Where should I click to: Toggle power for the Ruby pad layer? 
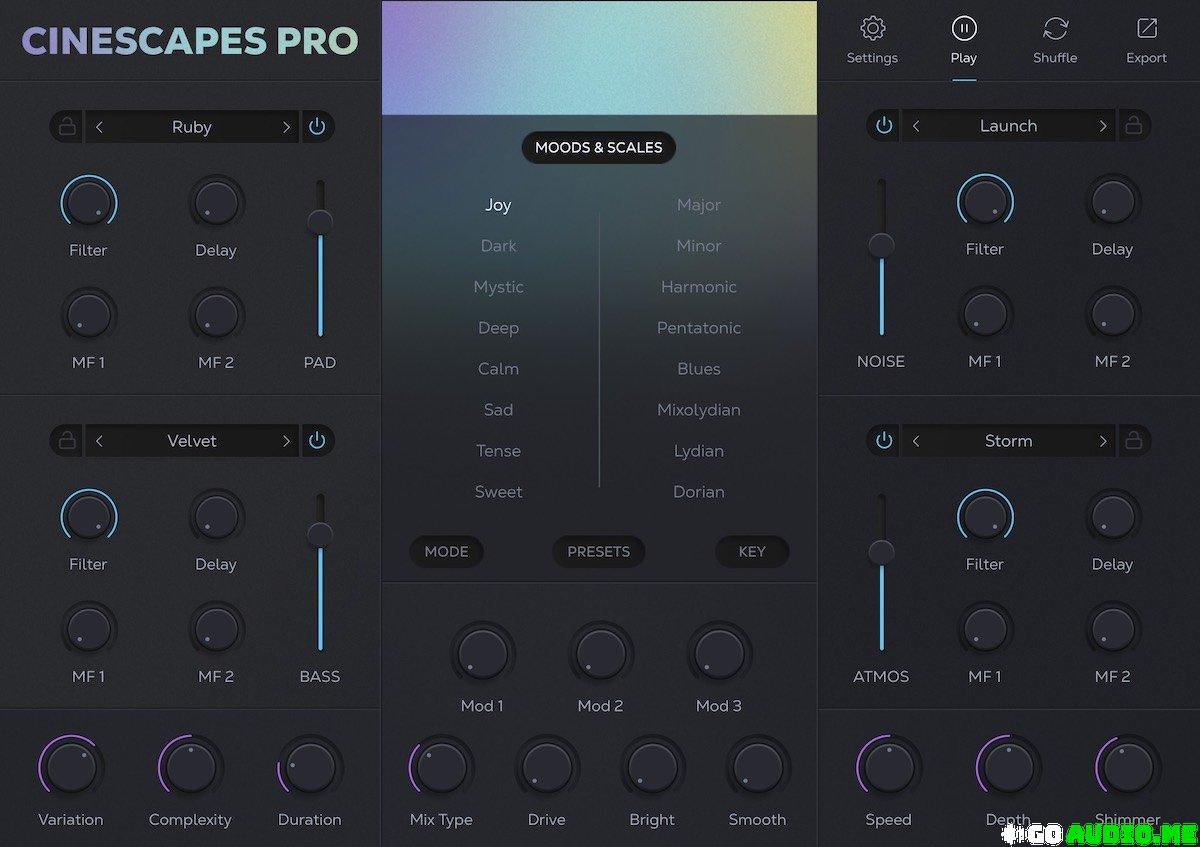[x=317, y=127]
